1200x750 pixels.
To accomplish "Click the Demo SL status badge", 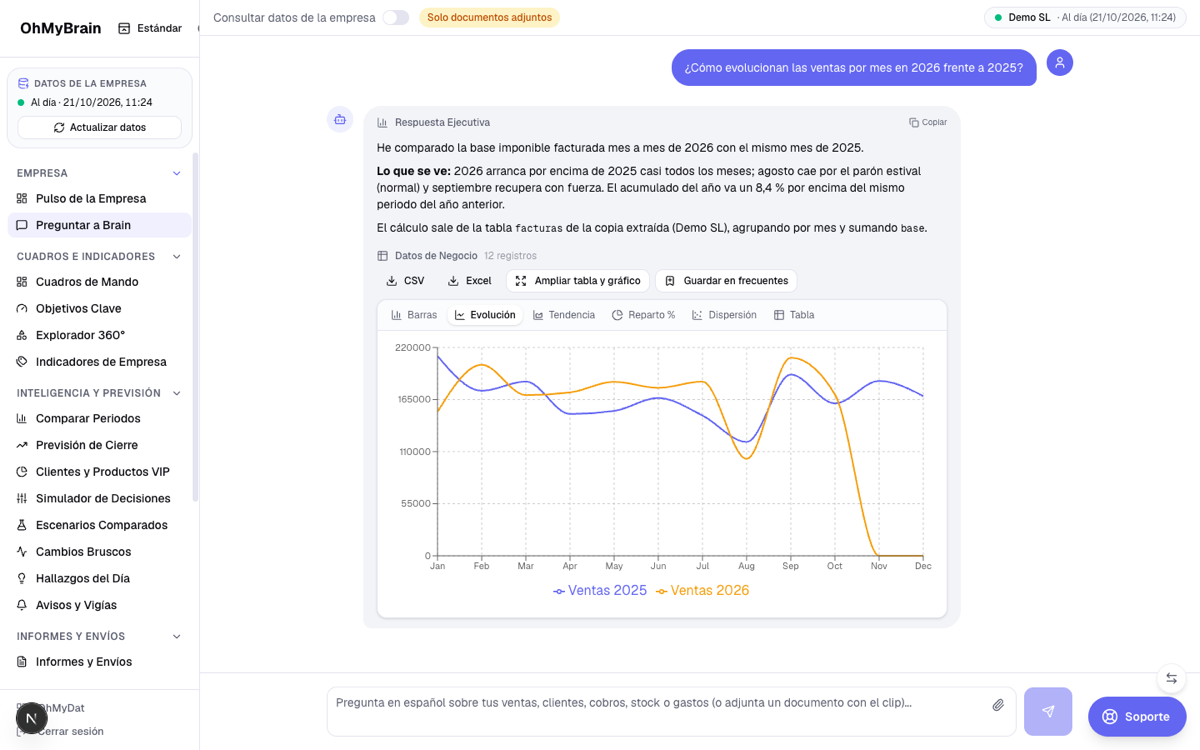I will click(1086, 18).
